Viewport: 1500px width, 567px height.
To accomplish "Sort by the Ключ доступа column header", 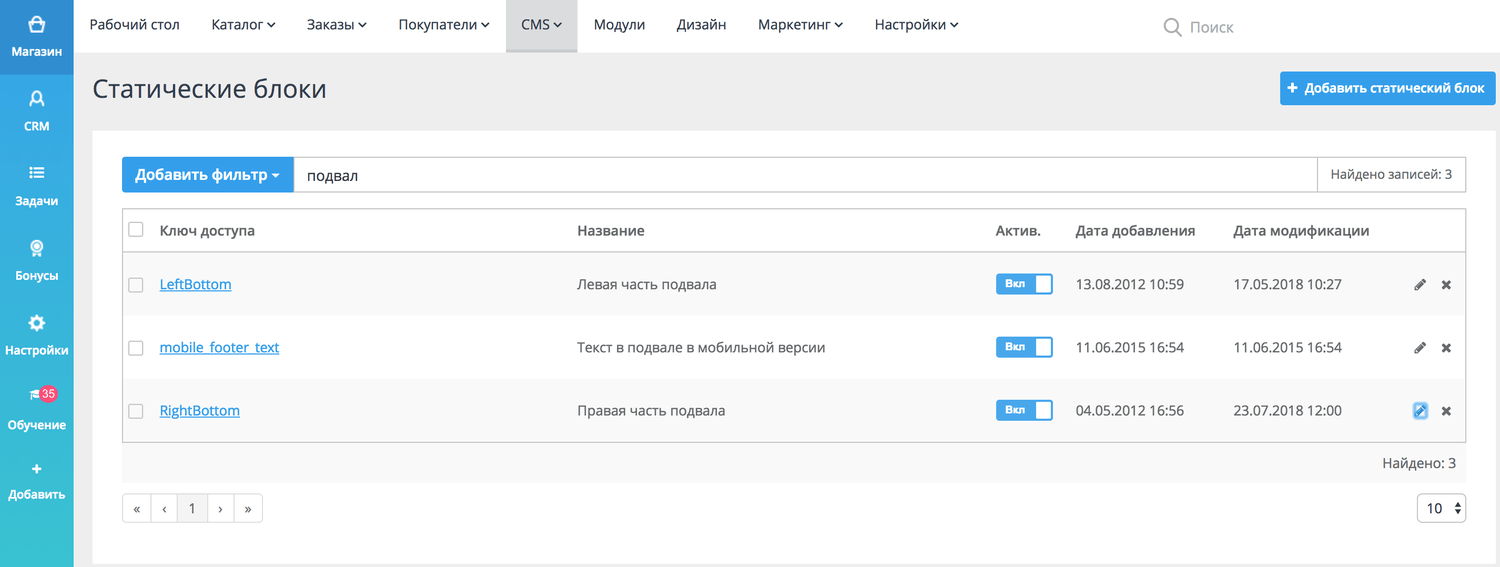I will coord(207,231).
